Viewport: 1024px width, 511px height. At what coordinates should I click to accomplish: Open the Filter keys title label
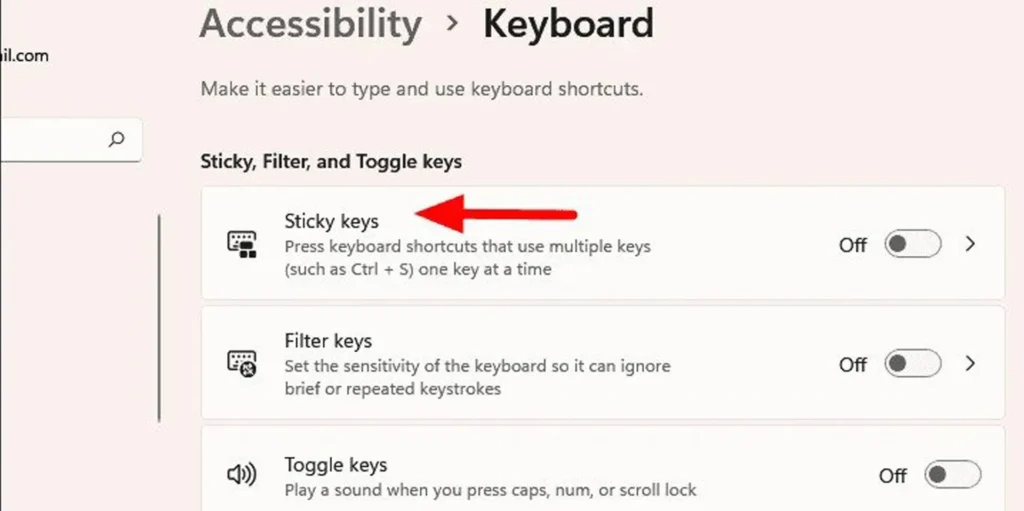(328, 341)
